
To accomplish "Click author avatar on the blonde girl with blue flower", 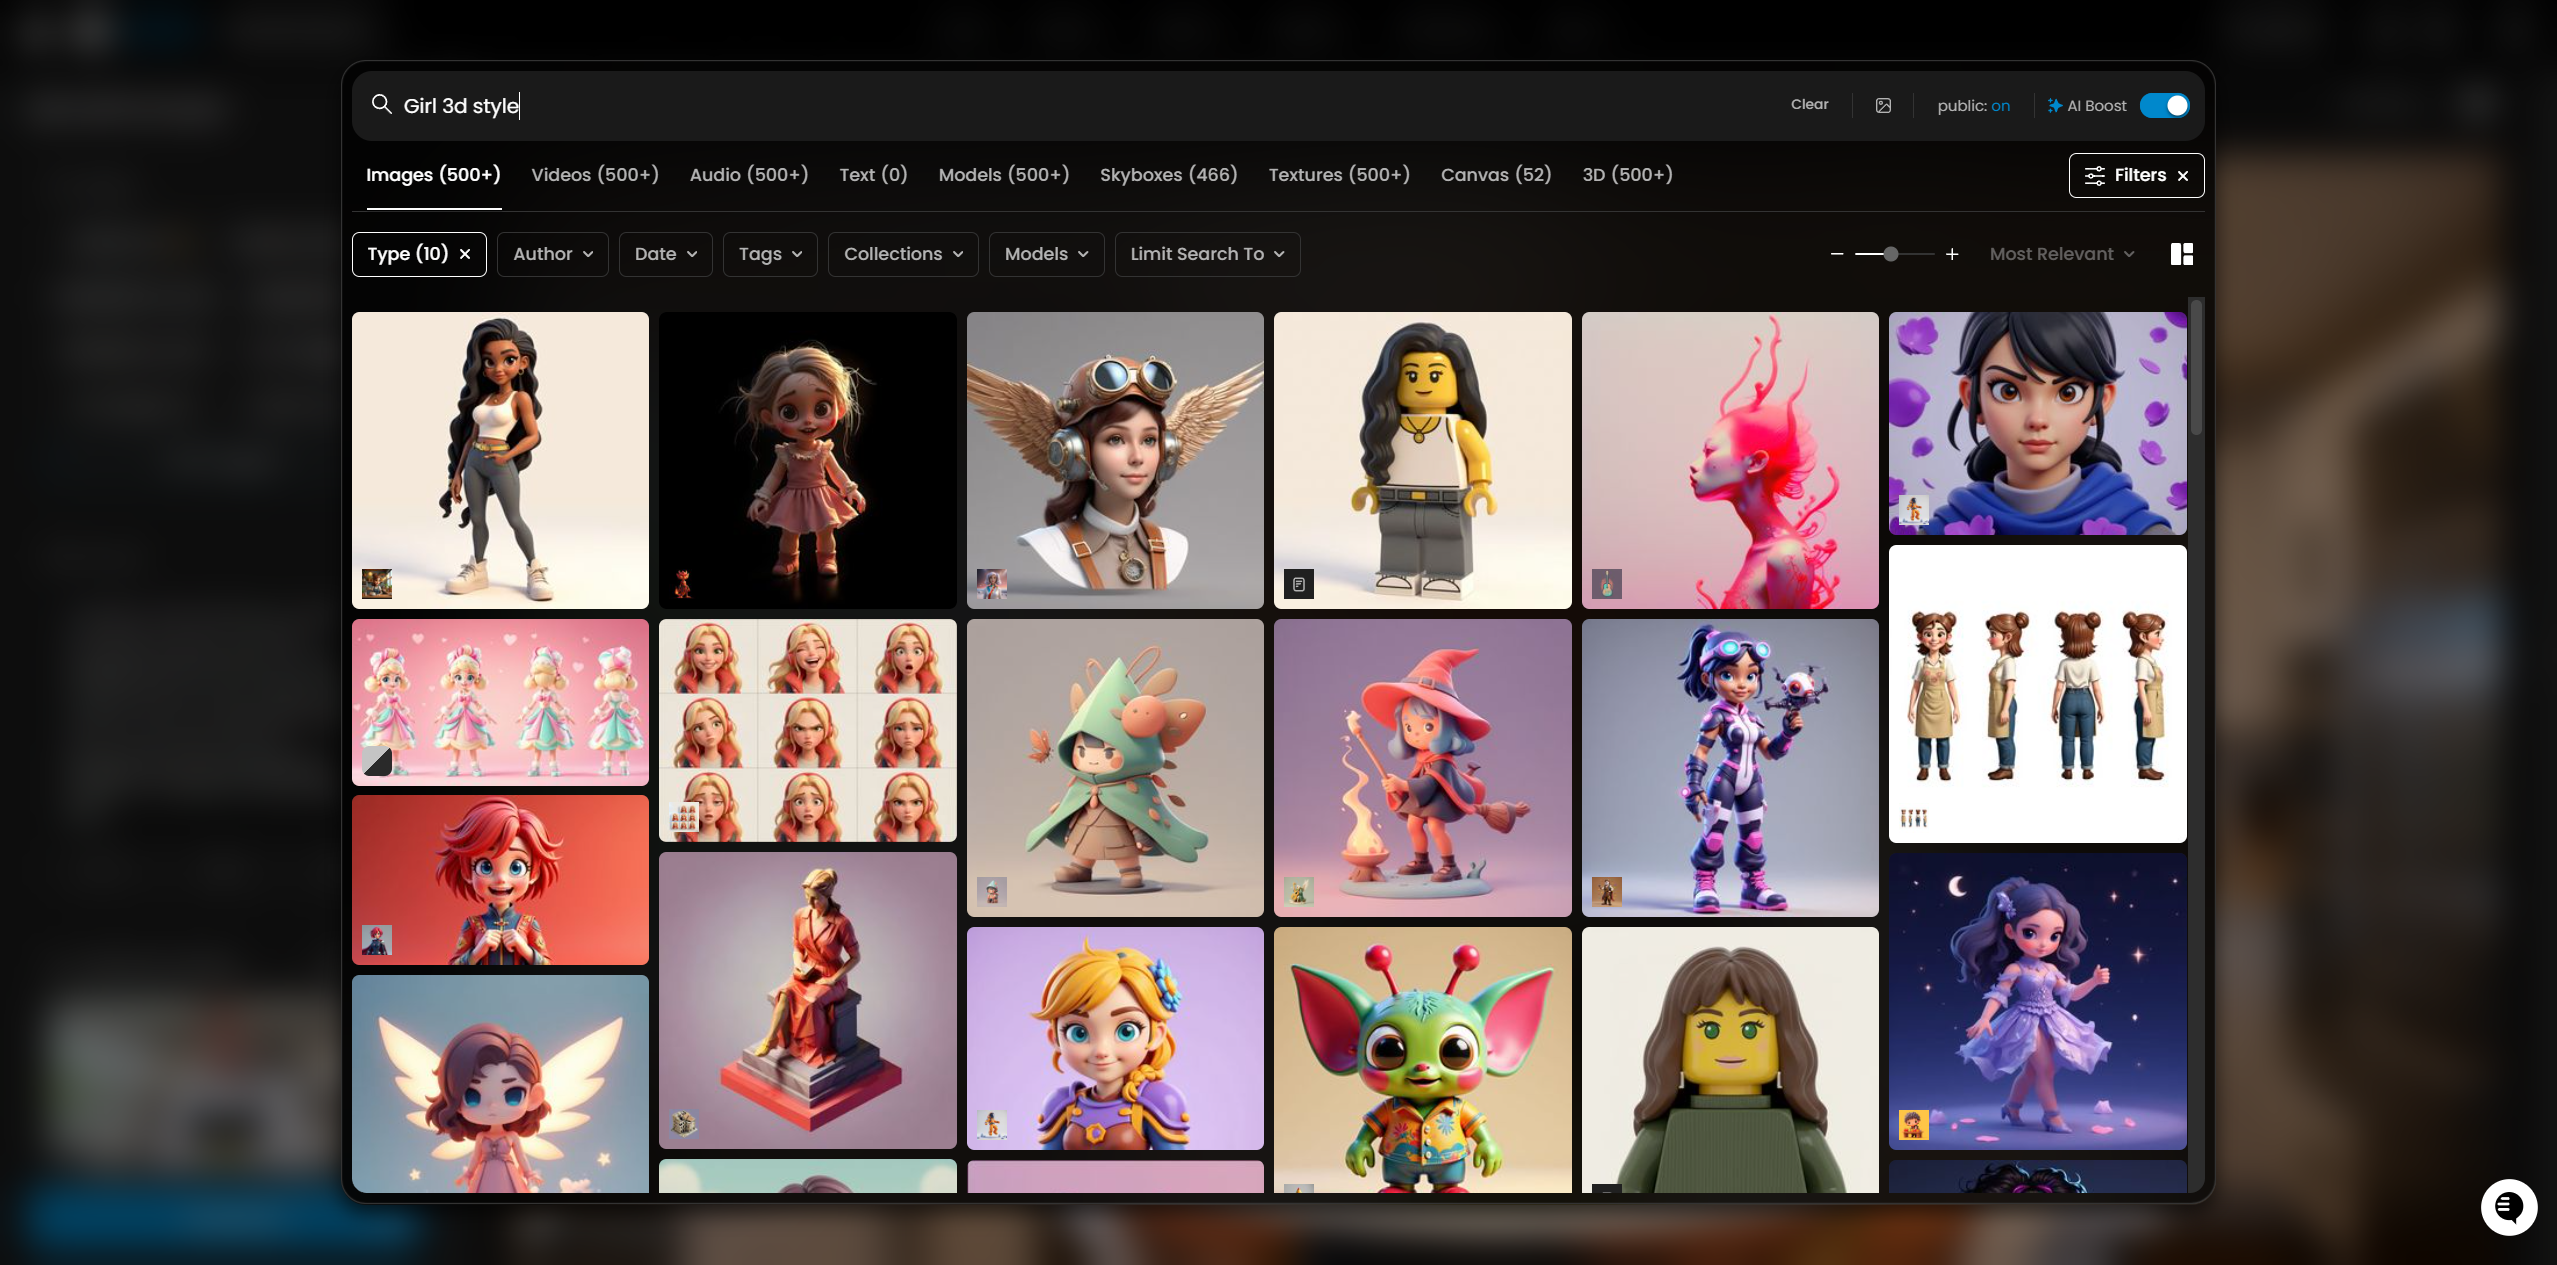I will 992,1125.
